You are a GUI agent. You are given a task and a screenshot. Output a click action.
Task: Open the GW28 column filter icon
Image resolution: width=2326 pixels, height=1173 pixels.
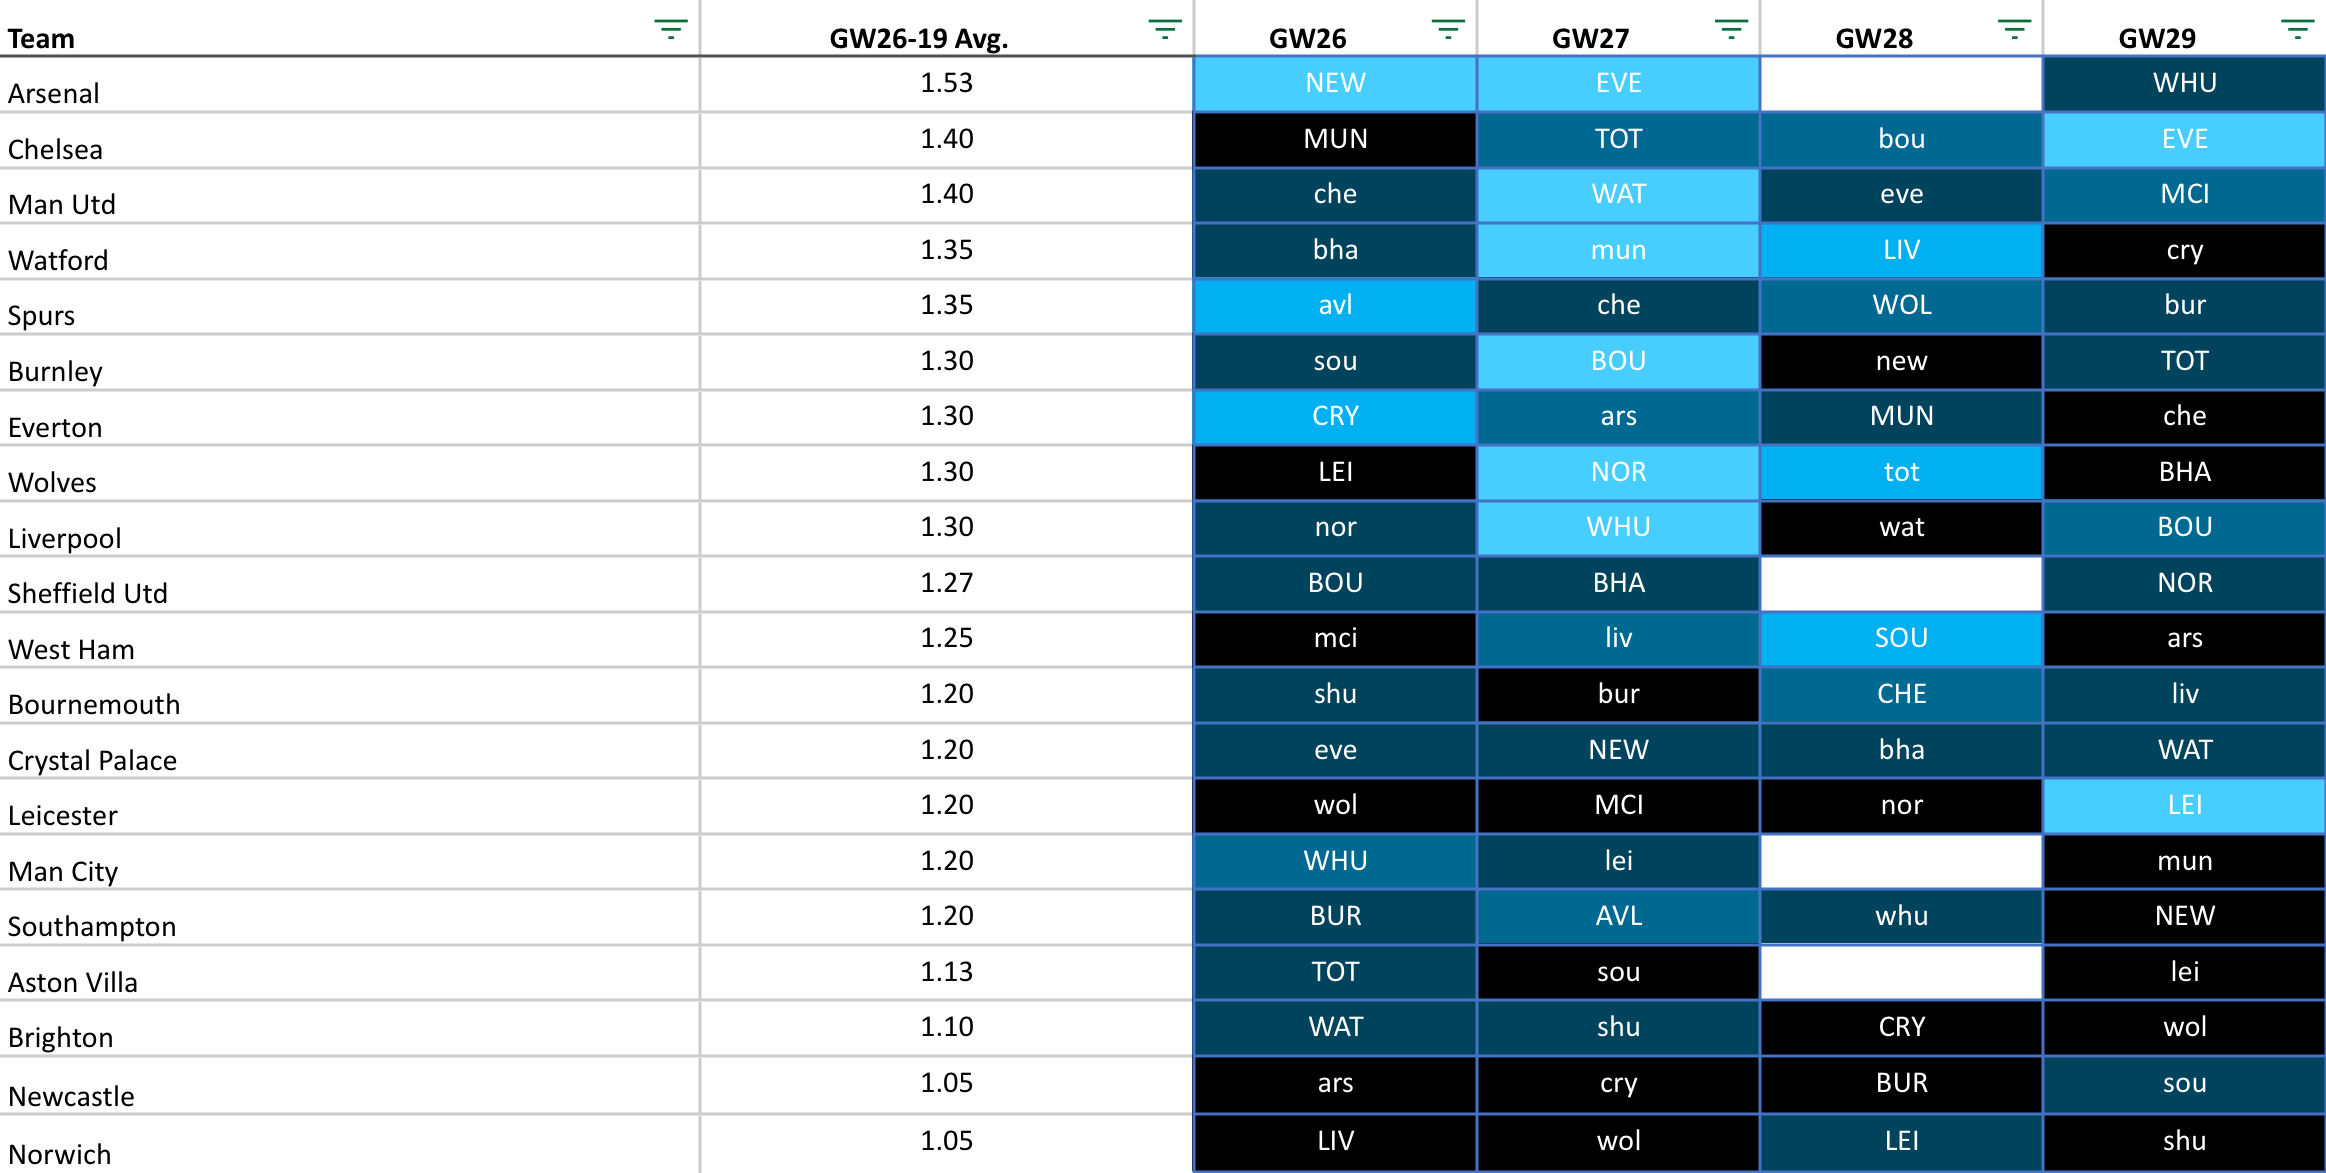click(x=2013, y=29)
